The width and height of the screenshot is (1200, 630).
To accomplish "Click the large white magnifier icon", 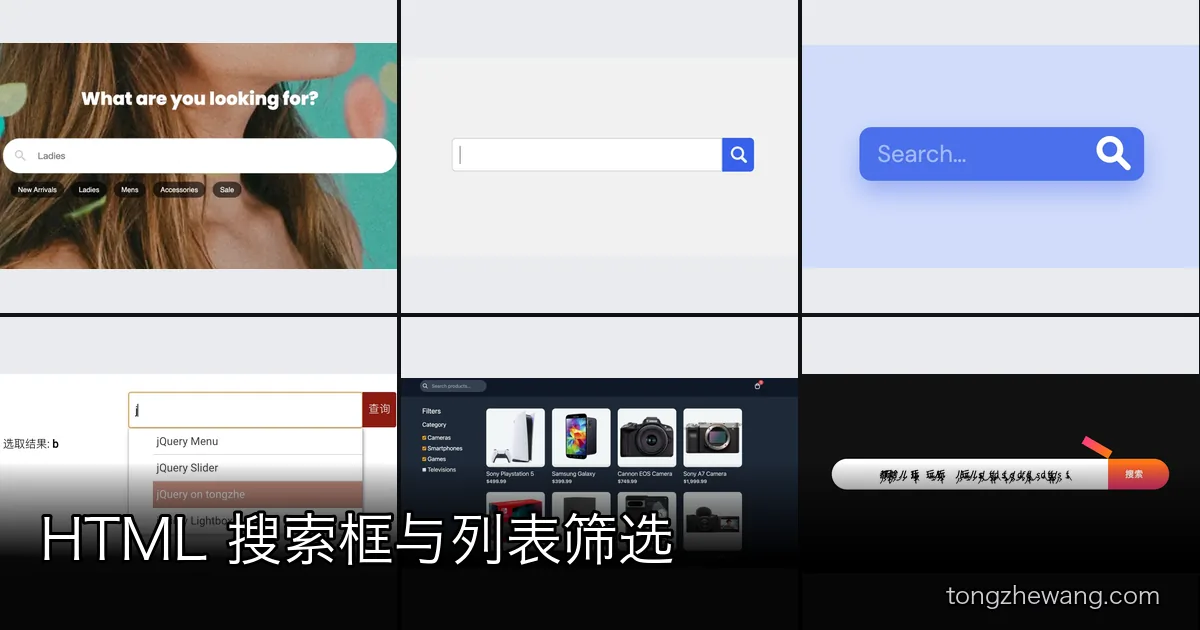I will point(1112,153).
